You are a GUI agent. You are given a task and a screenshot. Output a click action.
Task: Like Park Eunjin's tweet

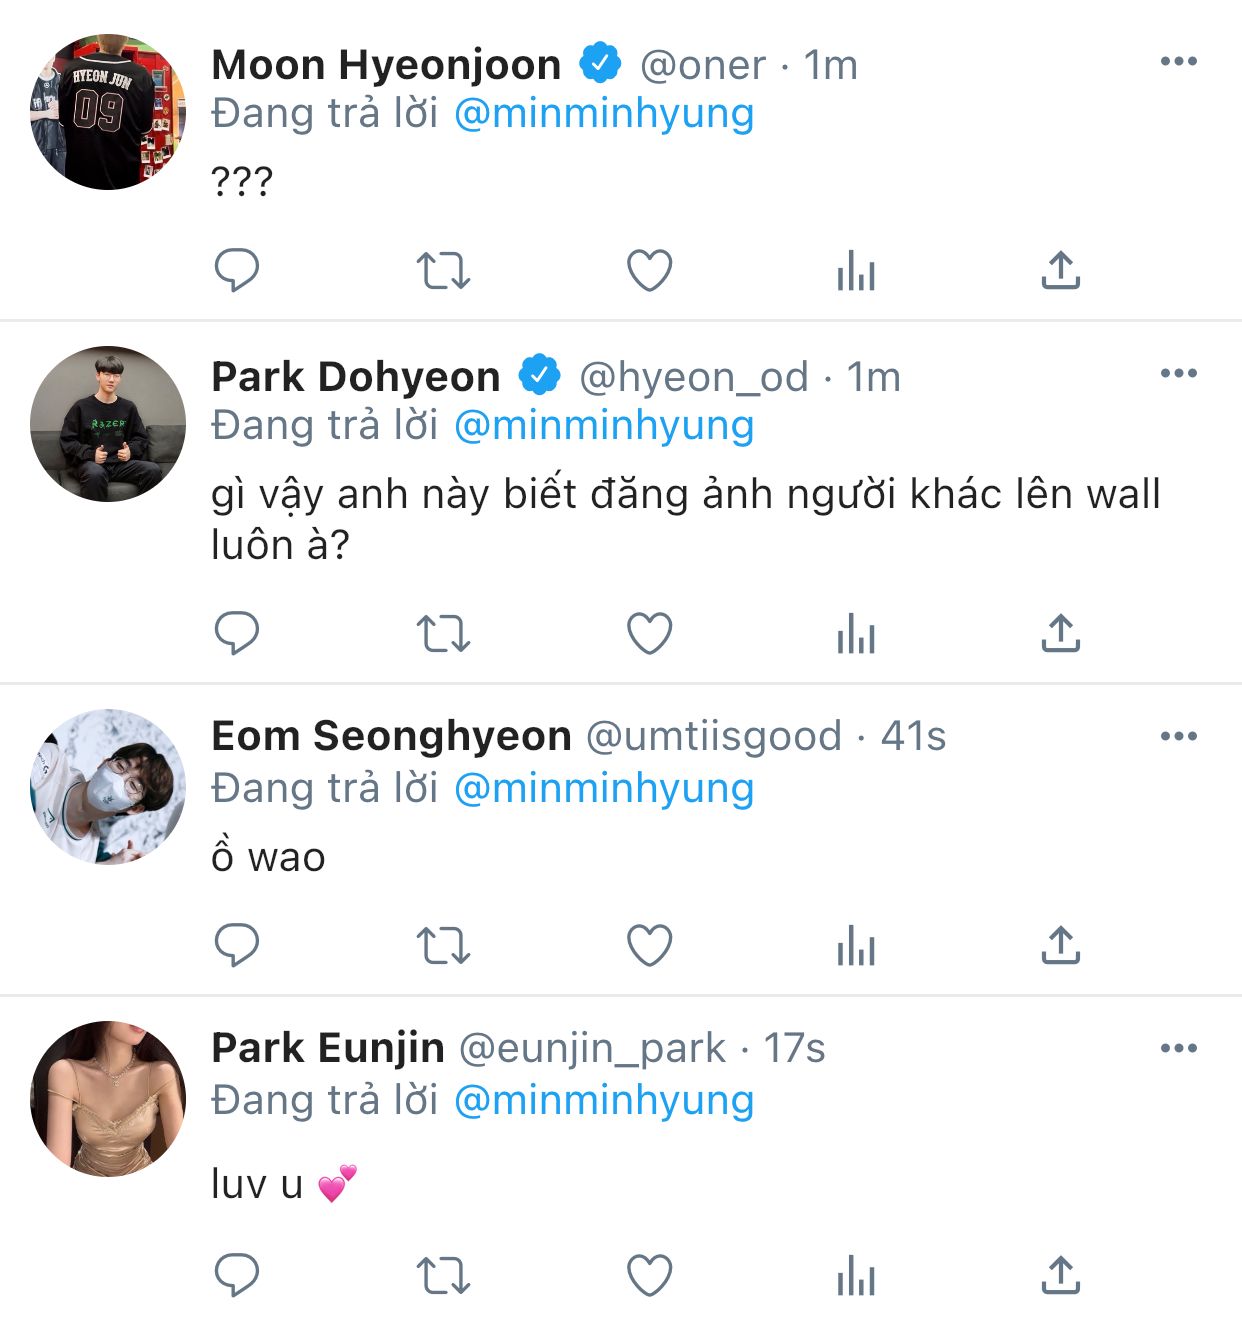click(649, 1276)
